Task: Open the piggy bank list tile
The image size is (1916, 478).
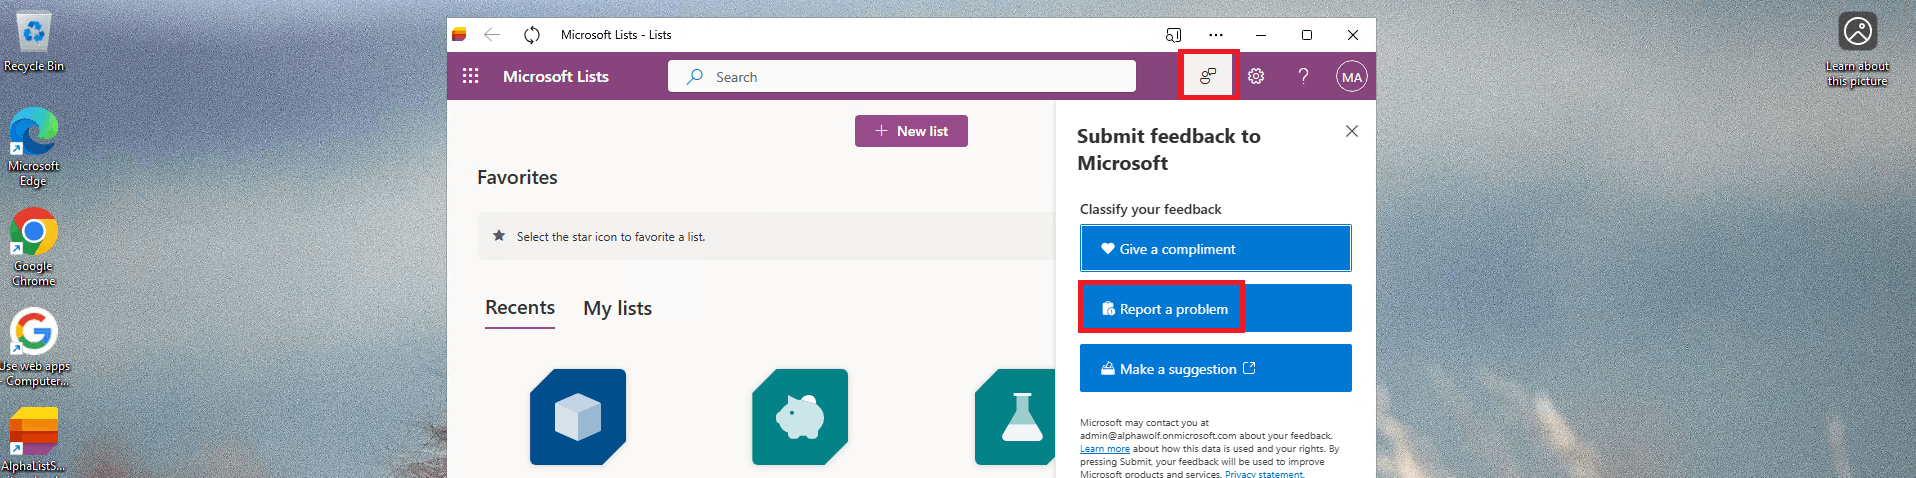Action: (x=800, y=417)
